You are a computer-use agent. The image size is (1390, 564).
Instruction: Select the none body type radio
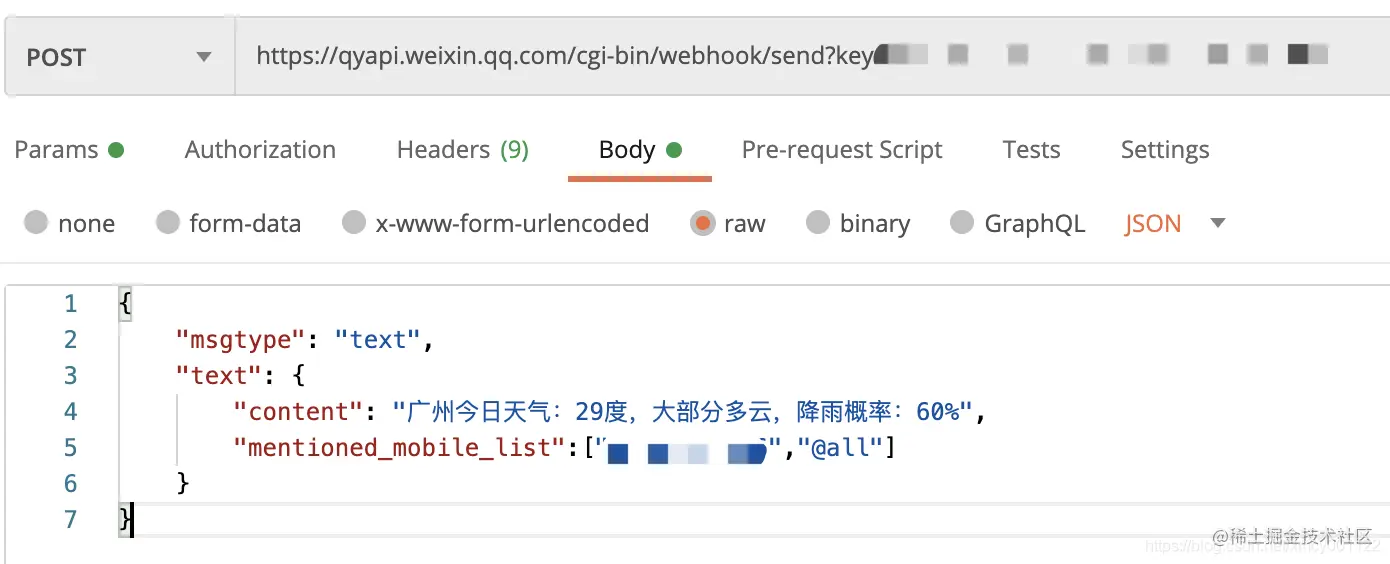tap(36, 223)
